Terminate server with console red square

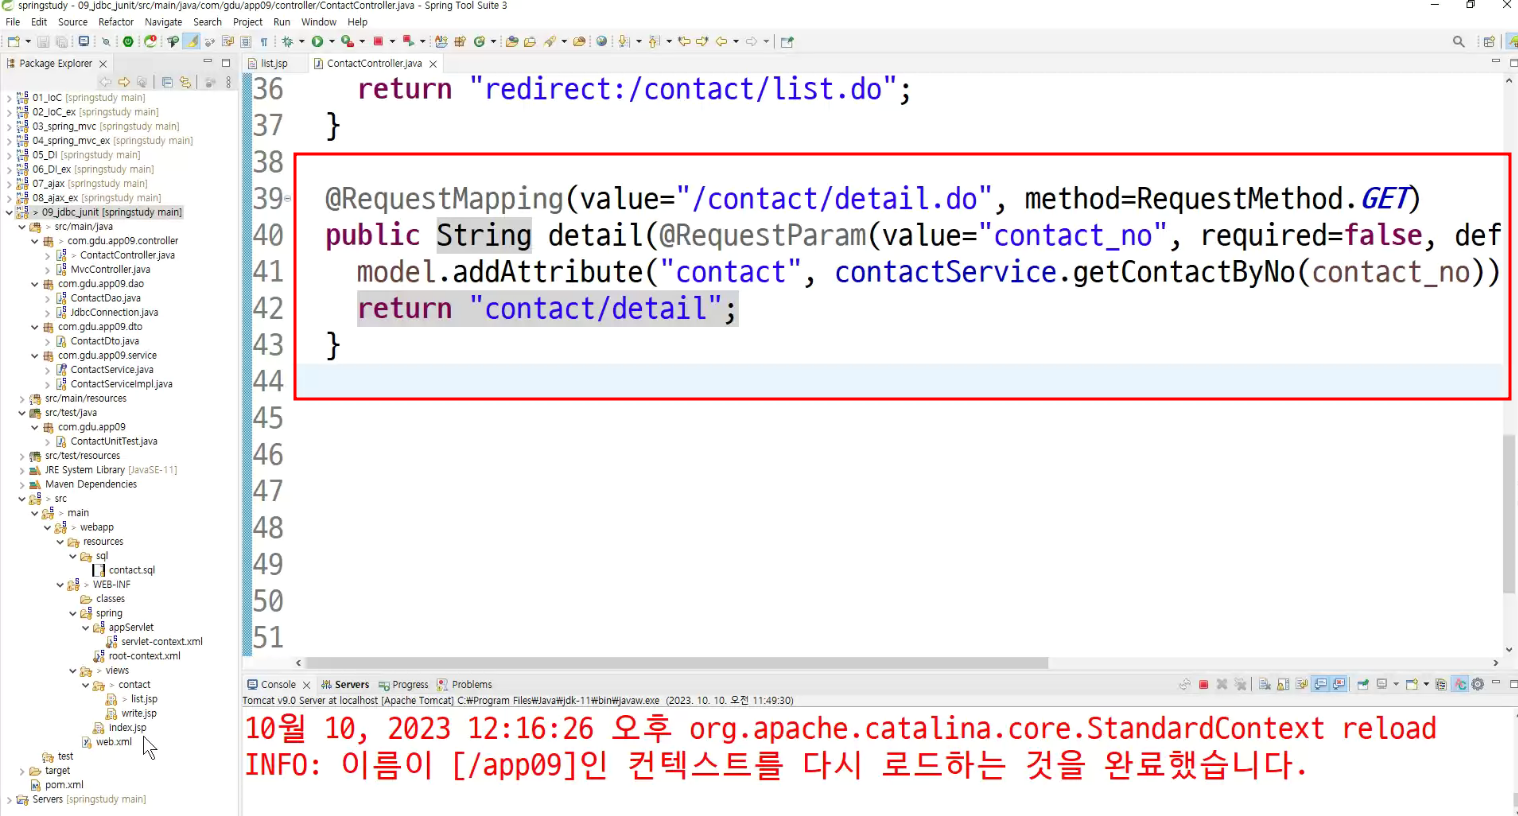click(x=1204, y=685)
